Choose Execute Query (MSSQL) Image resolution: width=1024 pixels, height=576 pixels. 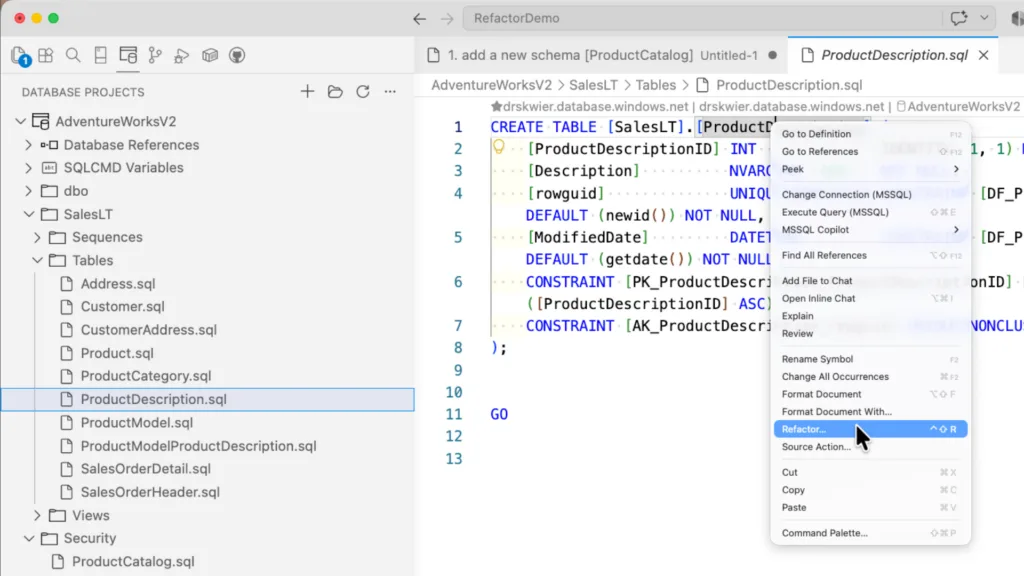(871, 212)
